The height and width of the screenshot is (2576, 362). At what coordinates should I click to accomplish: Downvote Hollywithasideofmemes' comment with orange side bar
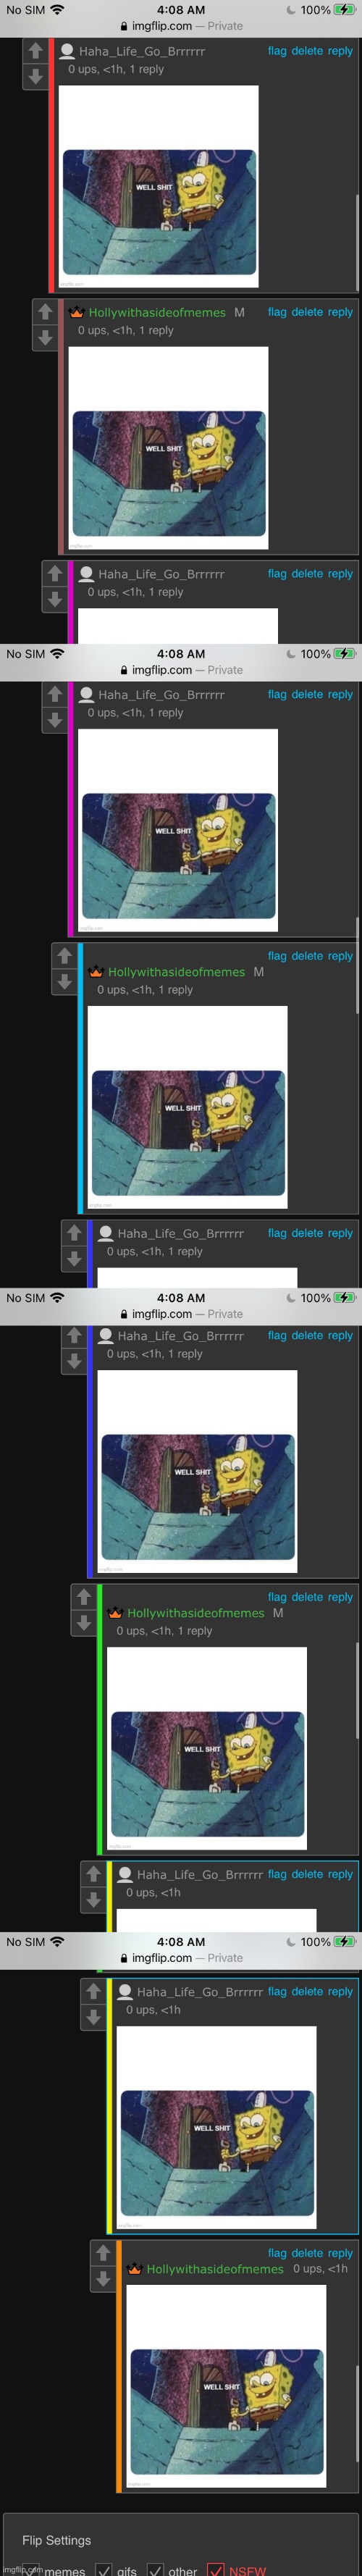coord(103,2279)
